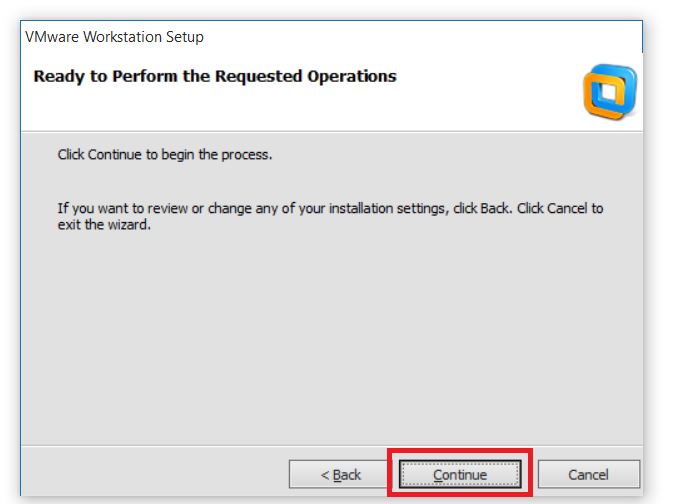This screenshot has width=678, height=504.
Task: Go back with the Back button
Action: 340,474
